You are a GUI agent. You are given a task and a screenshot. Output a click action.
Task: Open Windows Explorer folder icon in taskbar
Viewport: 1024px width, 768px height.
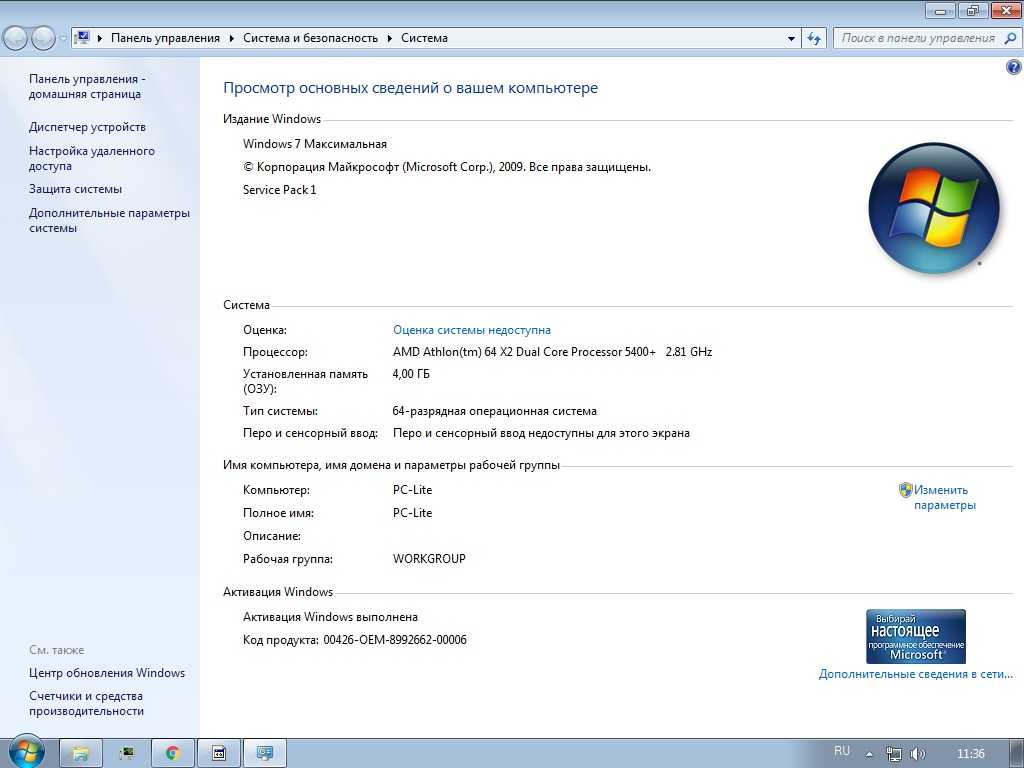click(81, 753)
